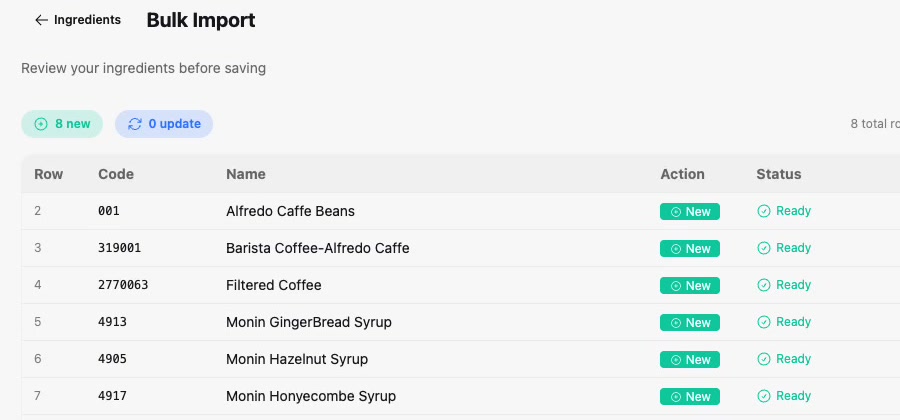Click the plus icon in Monin Hazelnut Syrup New badge
Image resolution: width=900 pixels, height=420 pixels.
676,360
